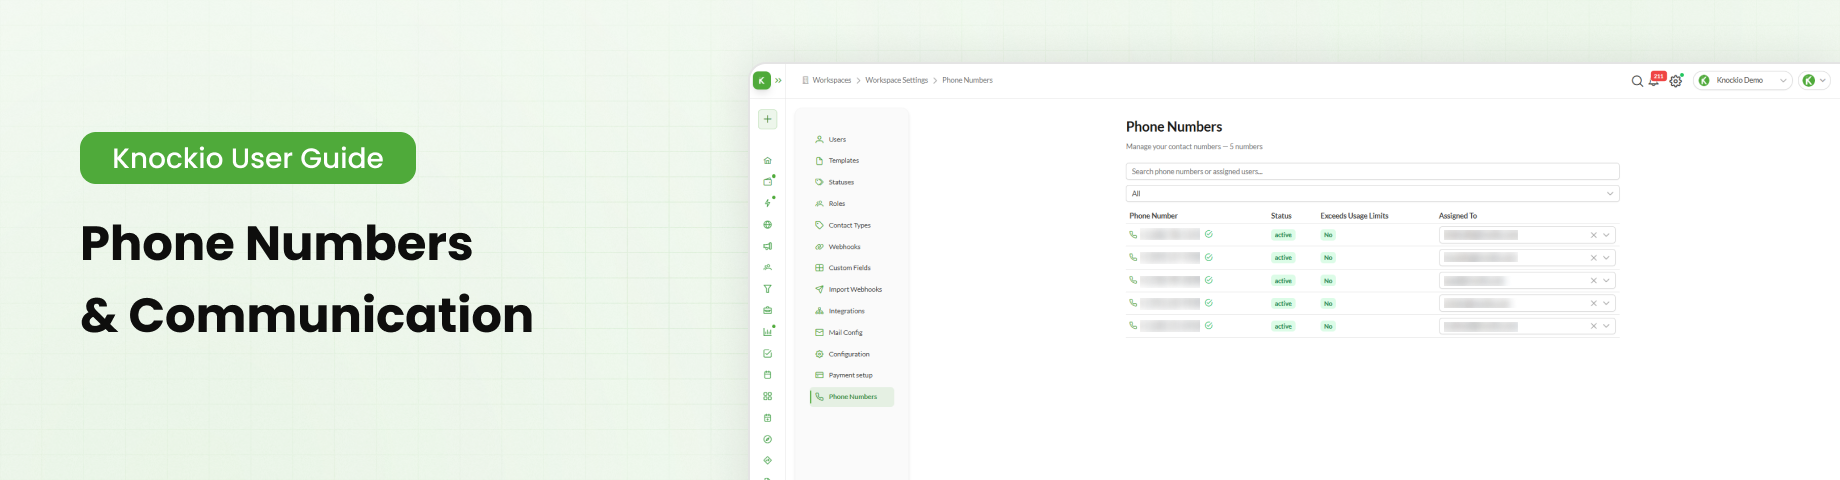This screenshot has height=480, width=1840.
Task: Click the search magnifier icon in header
Action: pyautogui.click(x=1637, y=81)
